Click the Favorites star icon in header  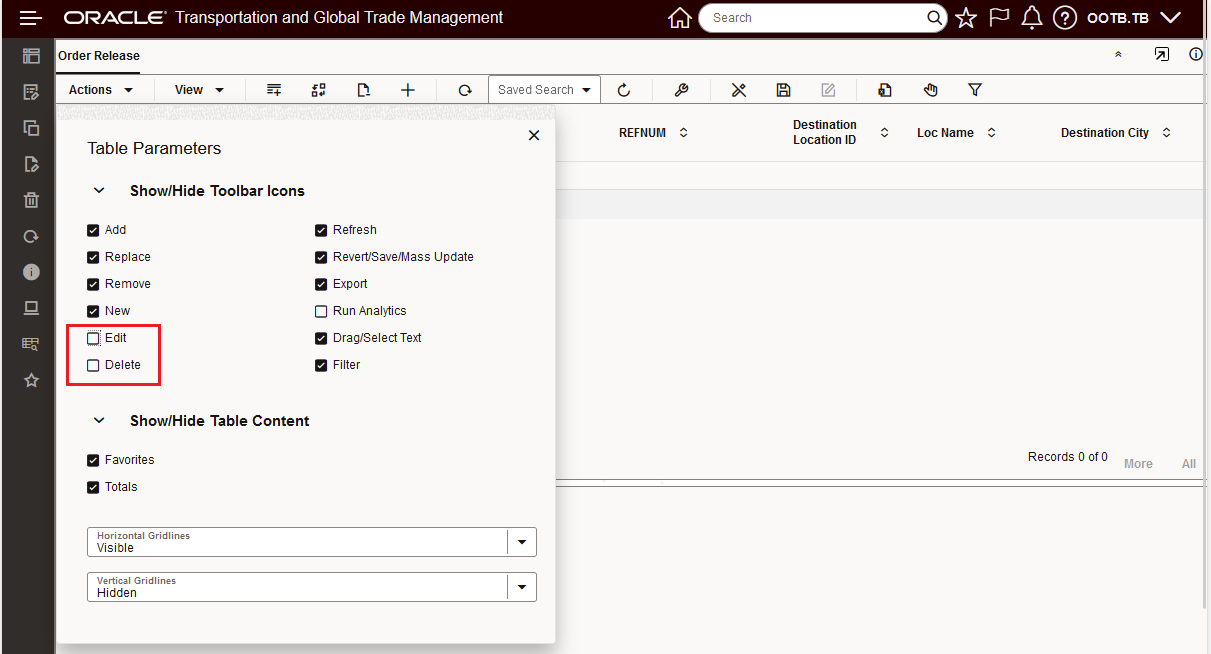966,18
